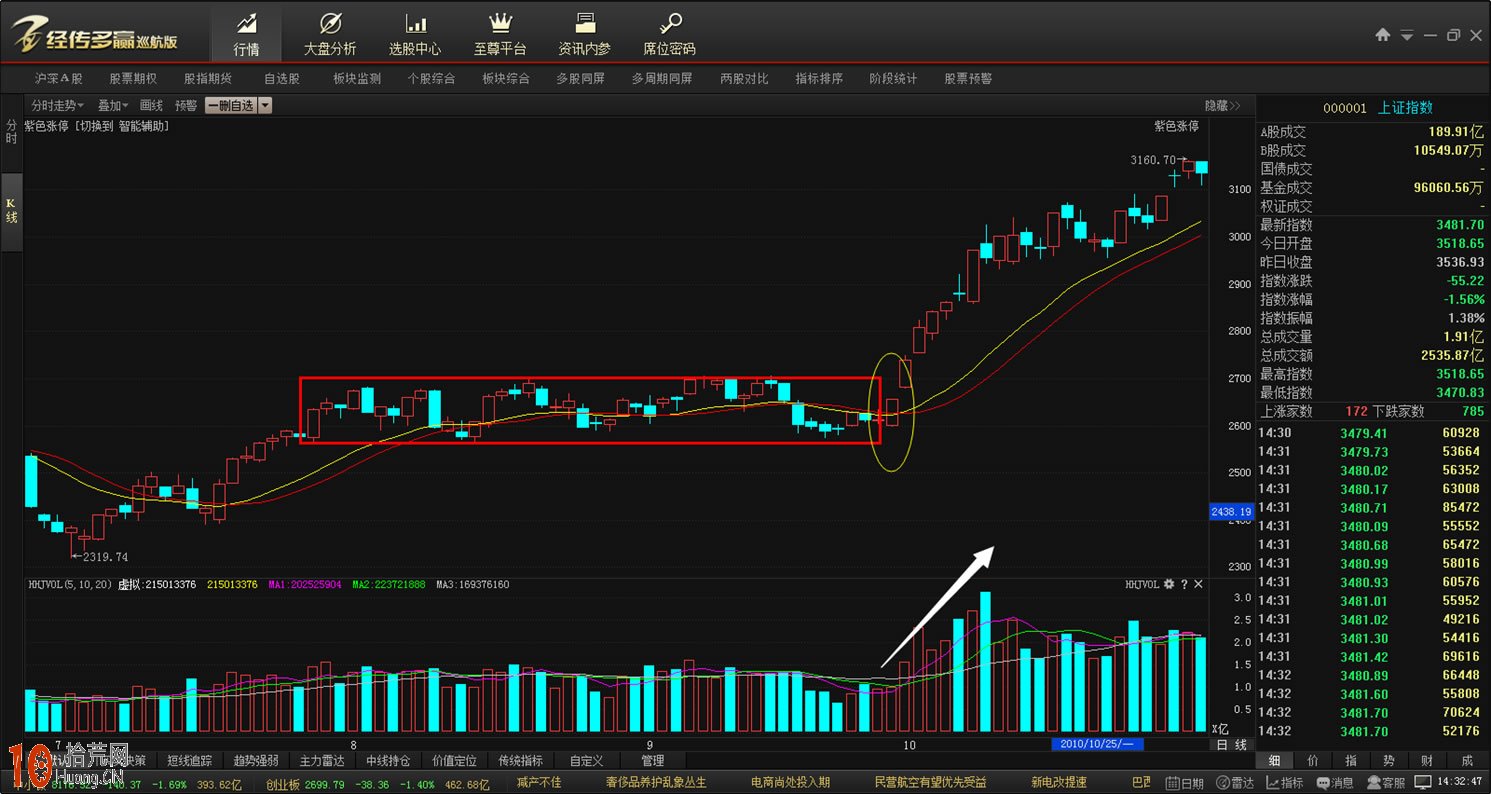Click the 一删自选 button
This screenshot has height=794, width=1491.
[231, 105]
